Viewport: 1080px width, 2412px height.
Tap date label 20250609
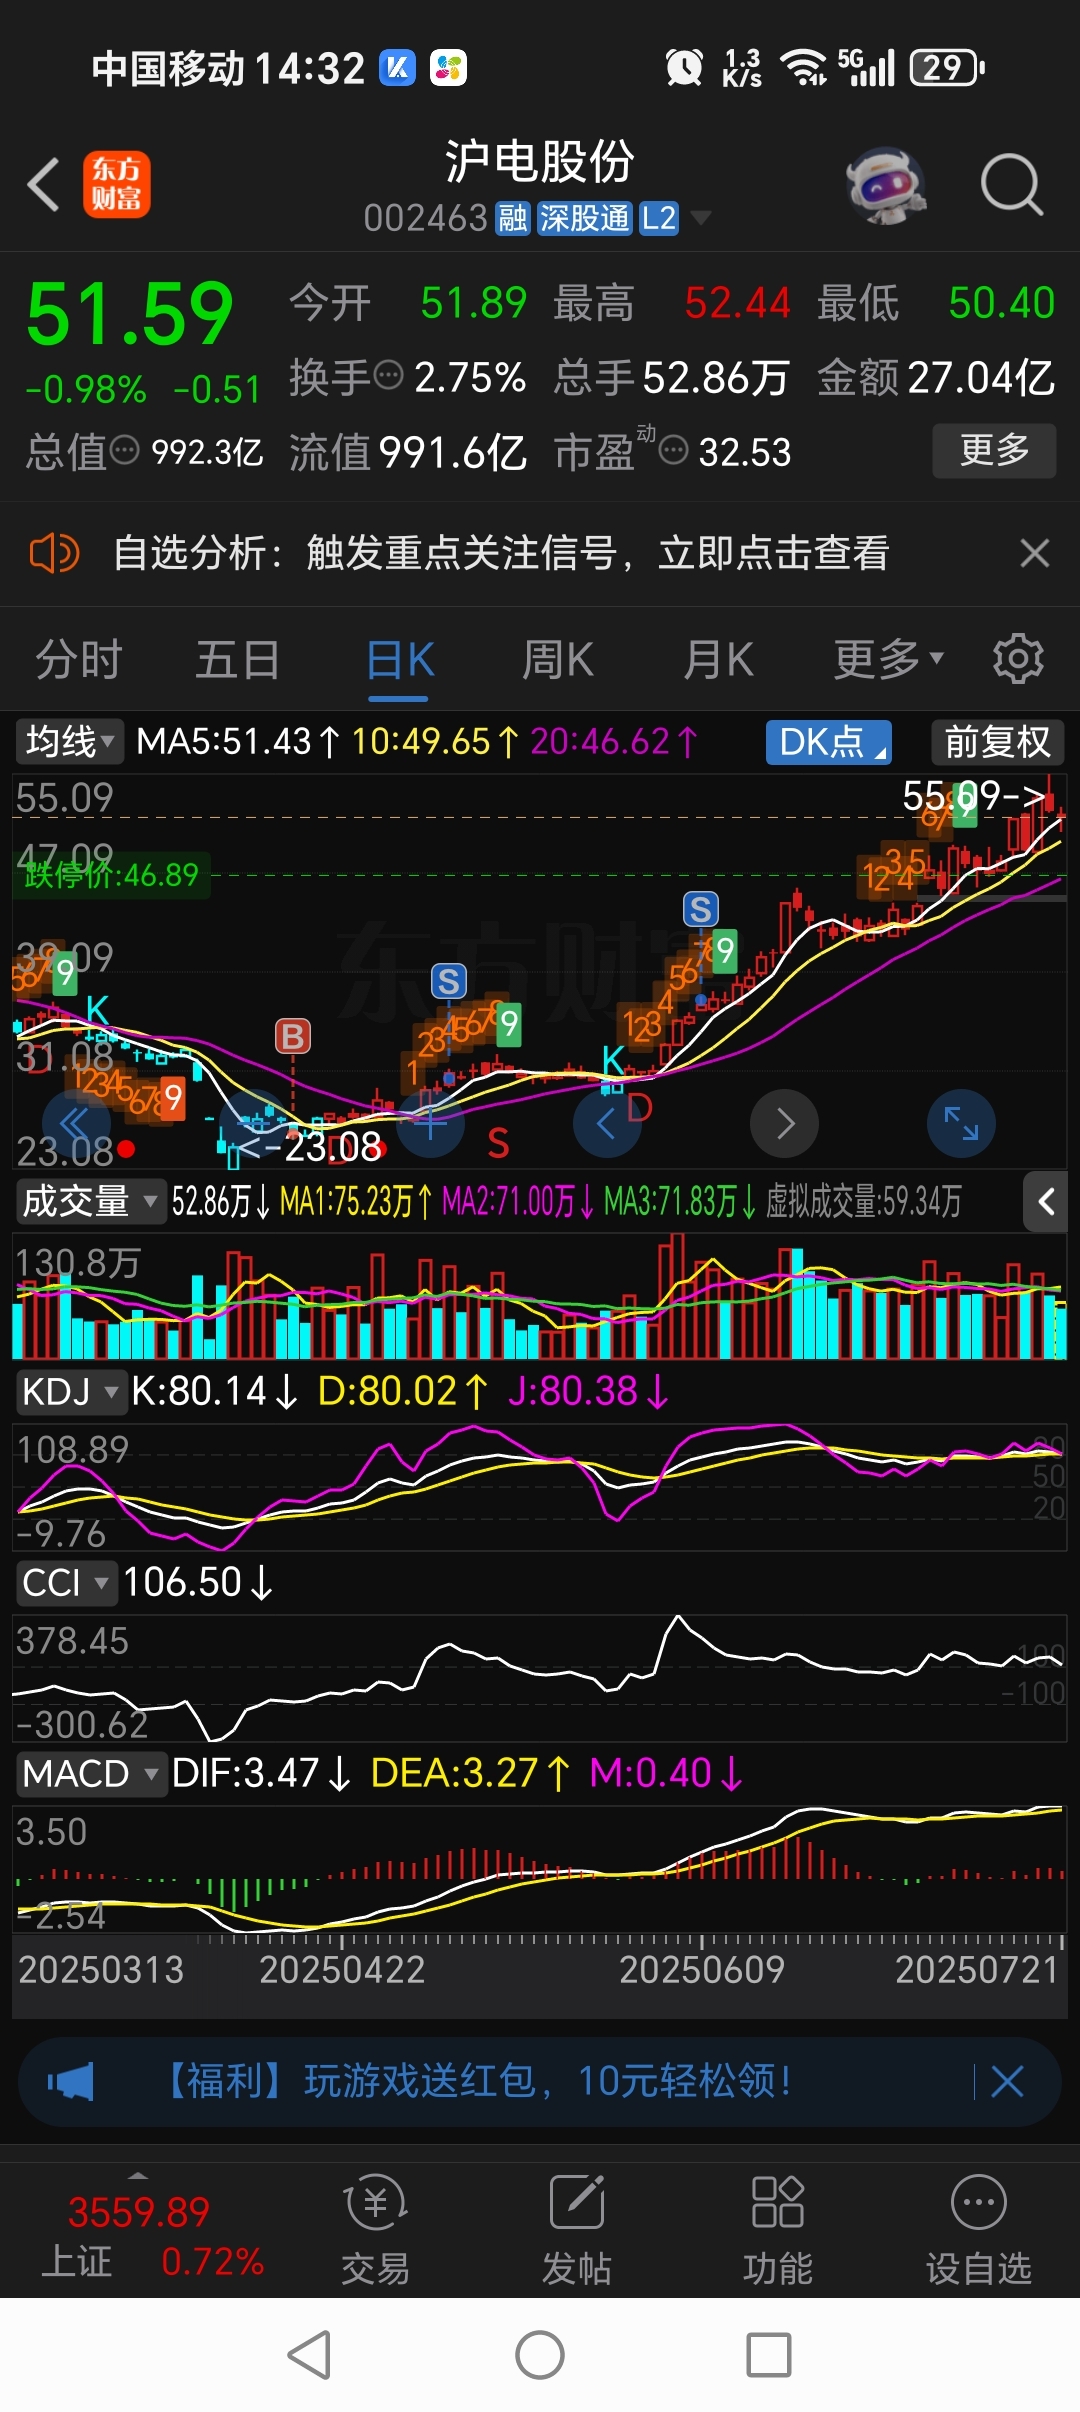701,1970
